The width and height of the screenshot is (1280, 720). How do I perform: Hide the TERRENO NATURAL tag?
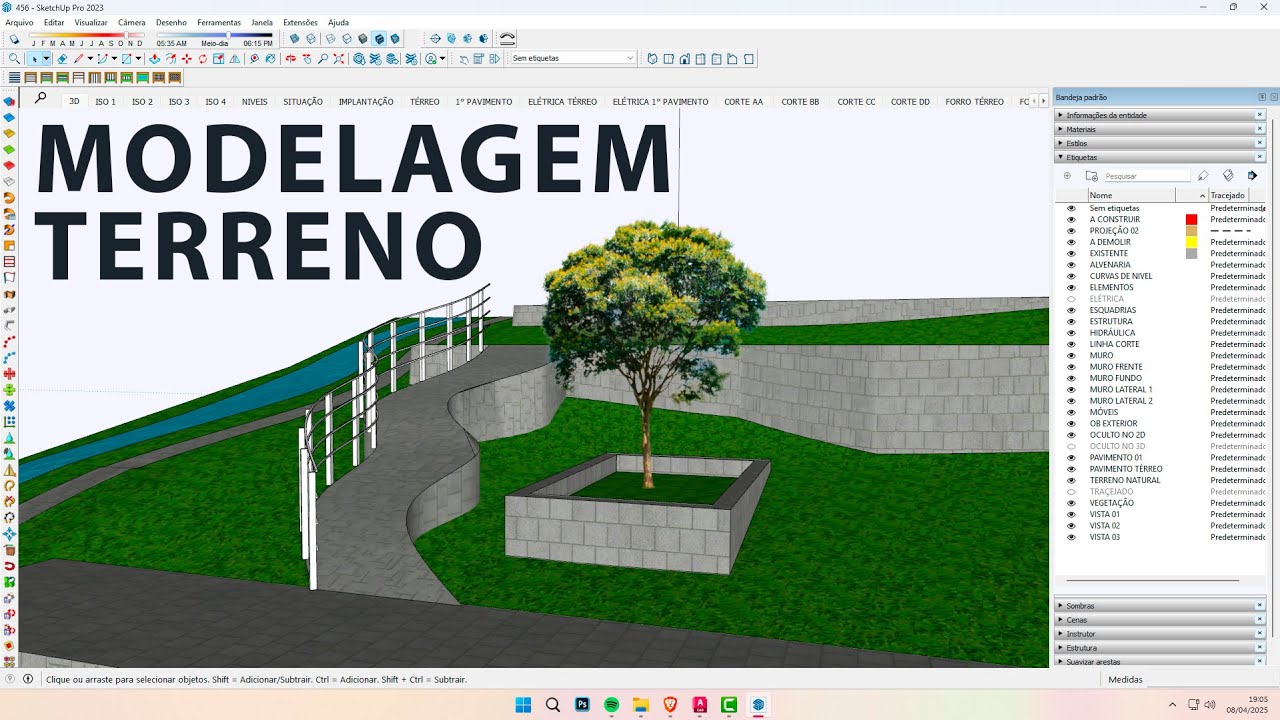pyautogui.click(x=1071, y=480)
